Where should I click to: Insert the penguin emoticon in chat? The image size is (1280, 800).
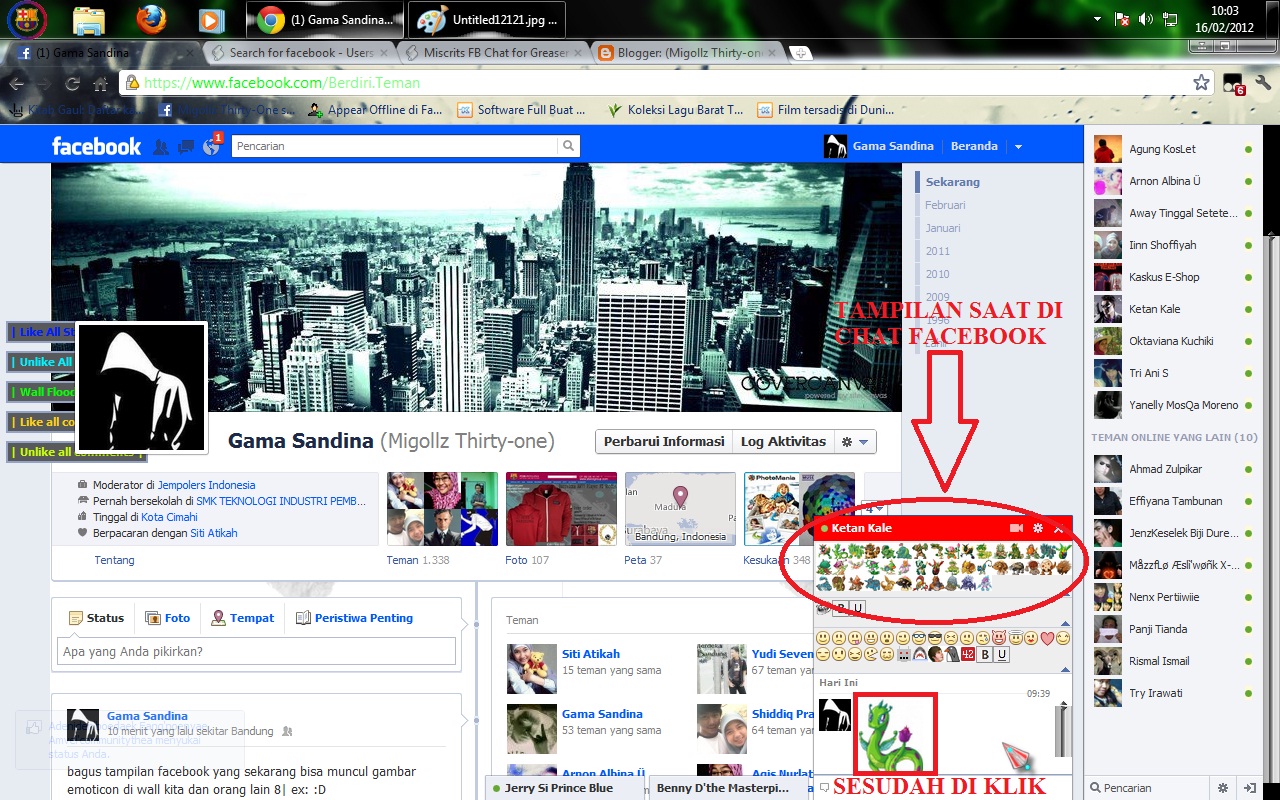(952, 654)
